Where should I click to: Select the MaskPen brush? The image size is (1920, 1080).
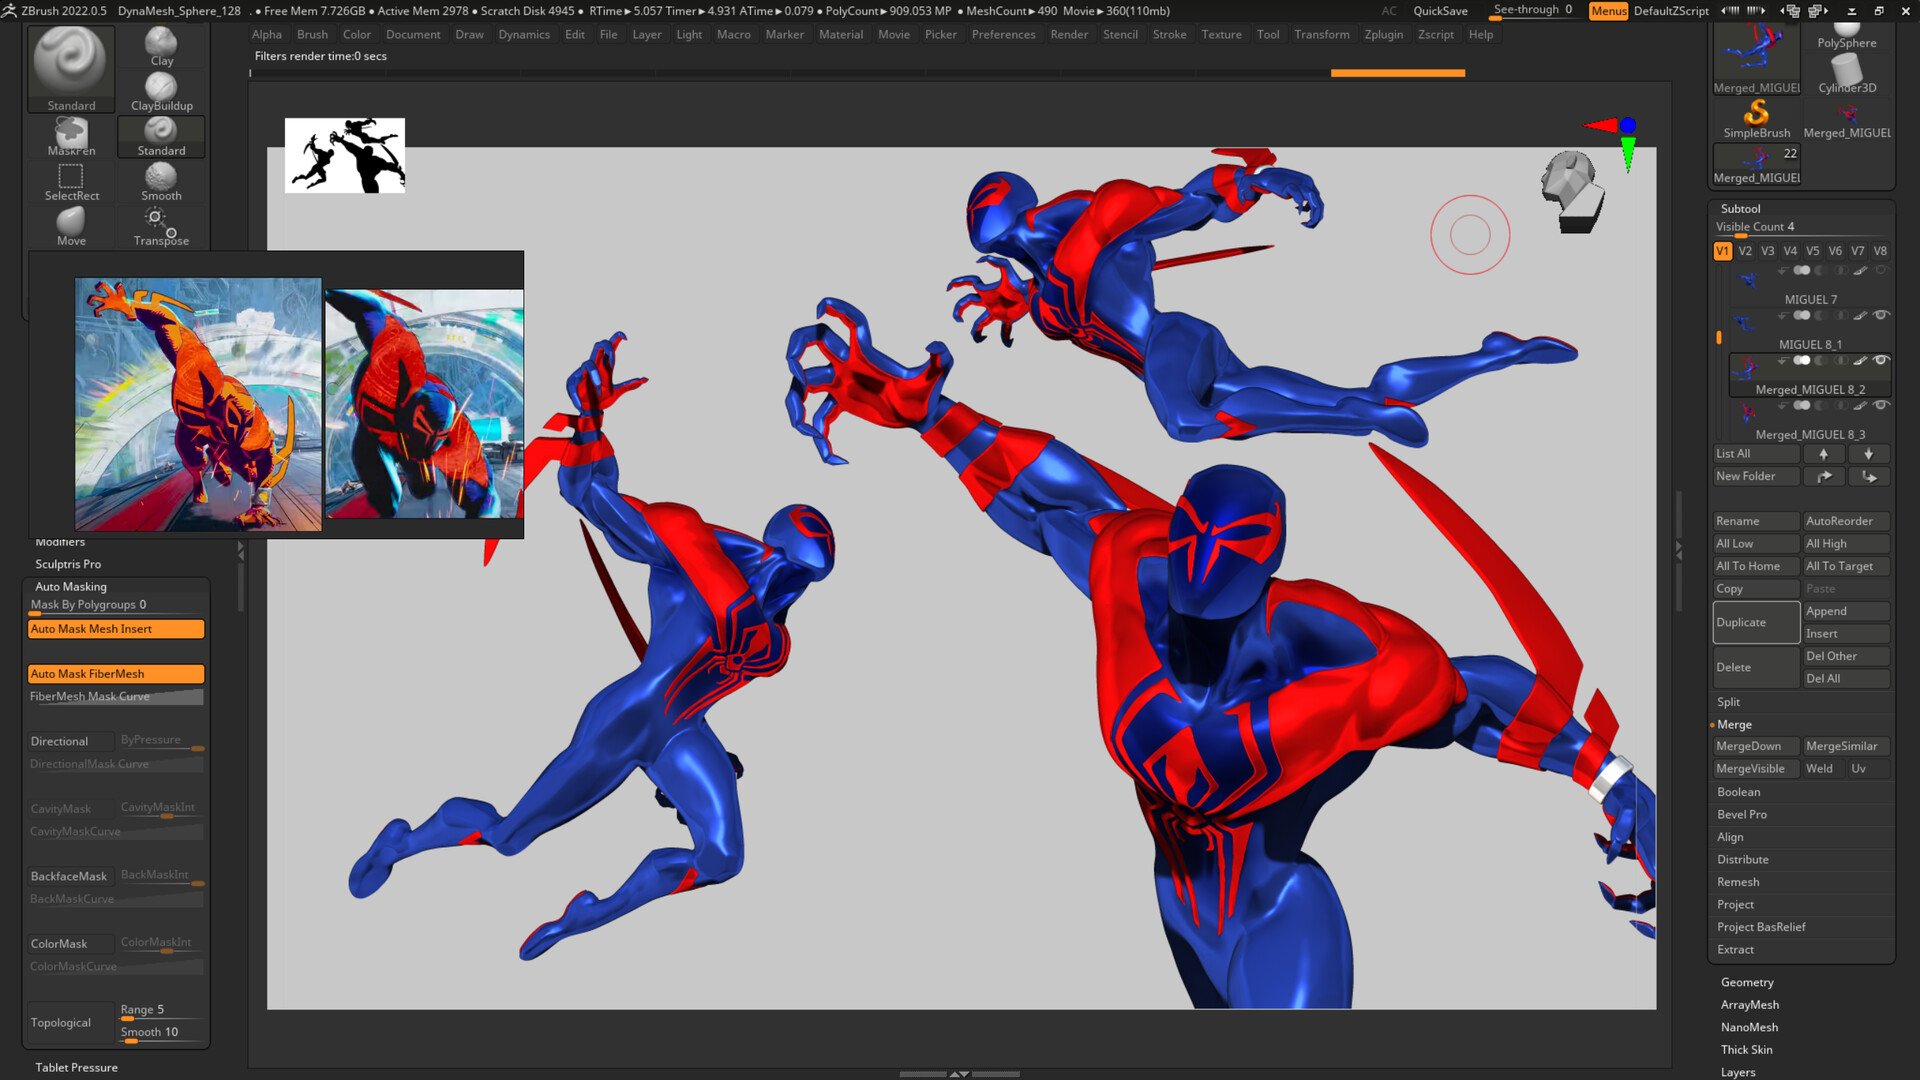70,133
